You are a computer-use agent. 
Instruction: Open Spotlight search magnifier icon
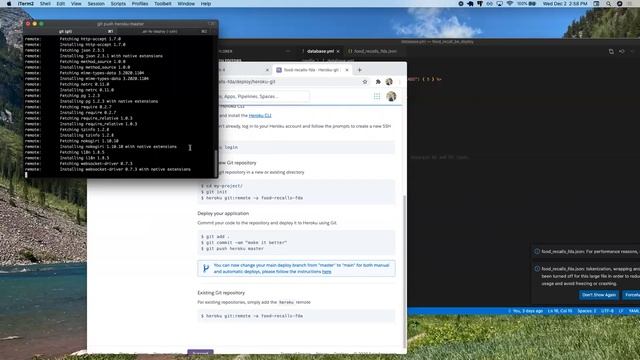tap(608, 4)
